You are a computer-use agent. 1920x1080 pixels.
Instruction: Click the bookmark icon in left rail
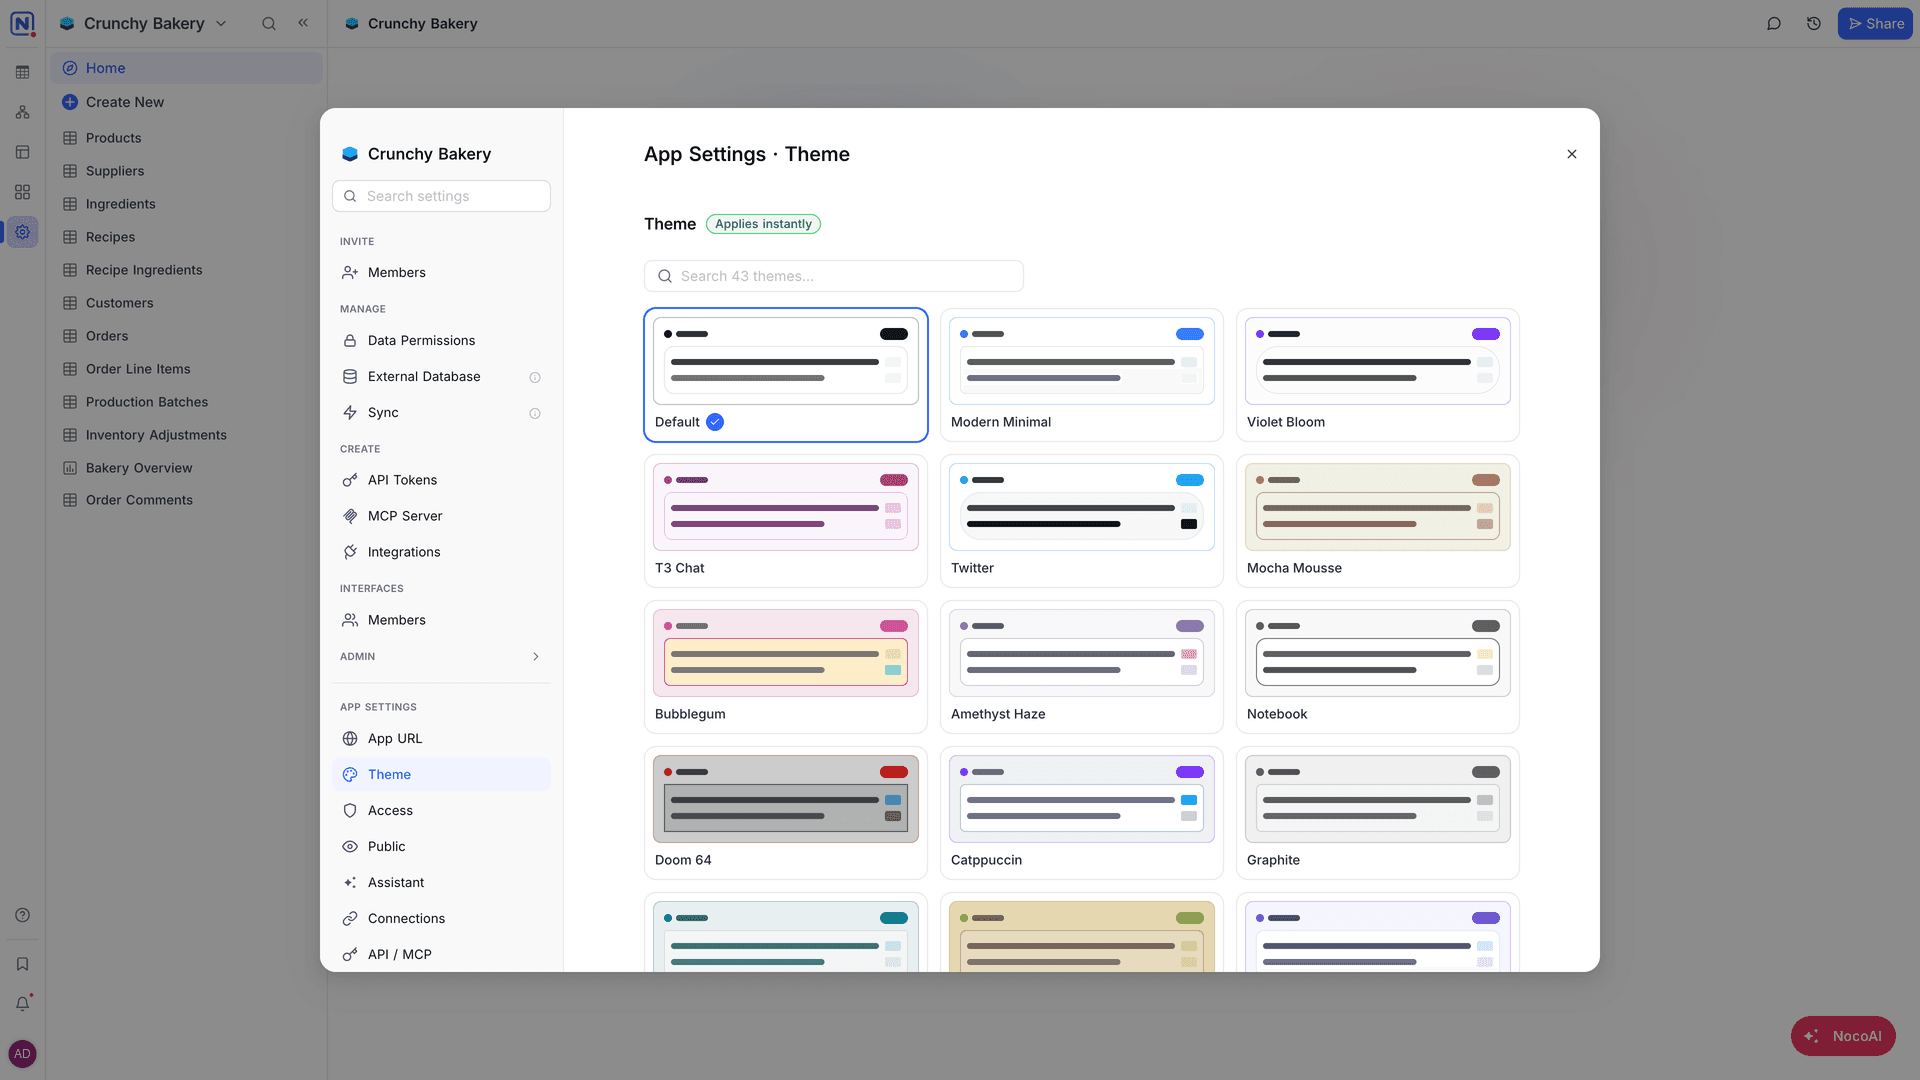[22, 964]
